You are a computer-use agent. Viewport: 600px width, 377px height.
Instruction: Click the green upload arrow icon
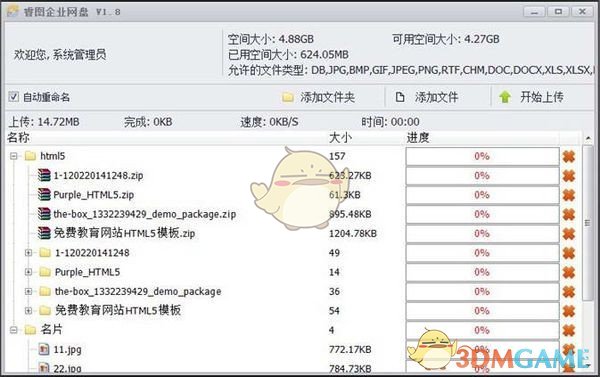point(505,97)
